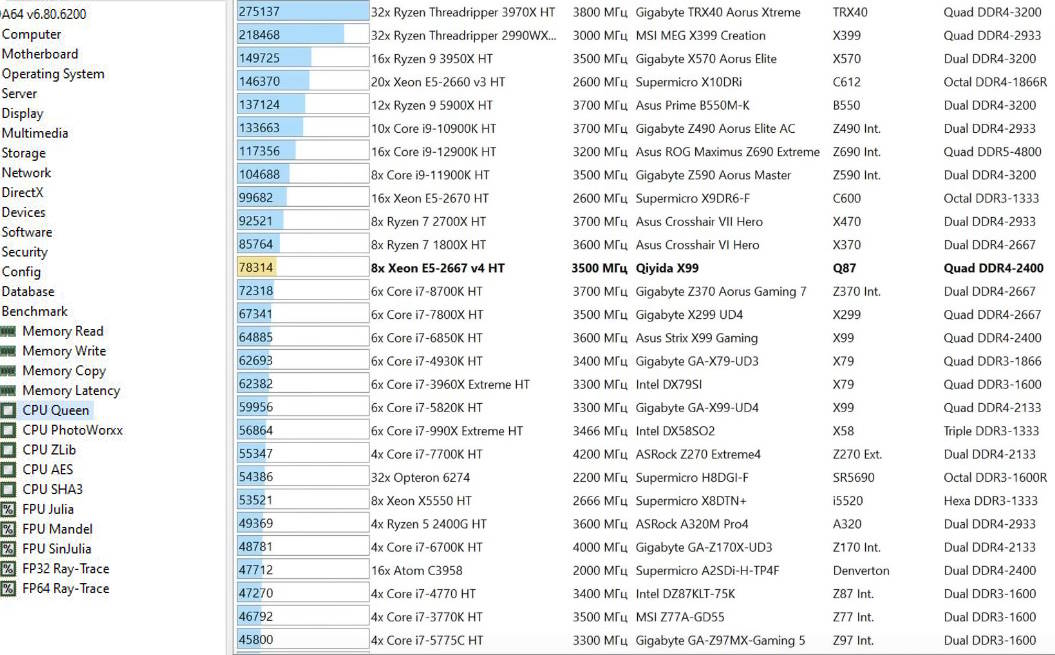Select the Memory Copy benchmark label
Image resolution: width=1055 pixels, height=655 pixels.
(x=64, y=371)
